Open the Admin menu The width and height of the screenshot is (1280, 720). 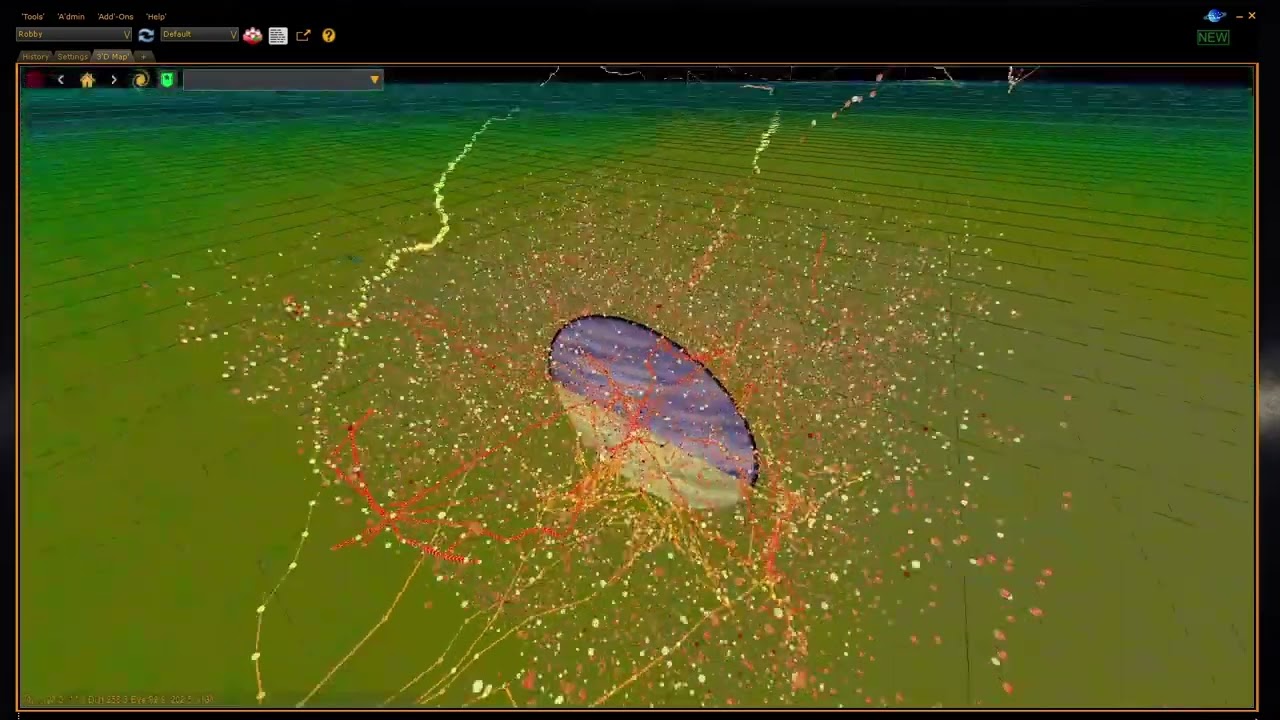point(71,17)
